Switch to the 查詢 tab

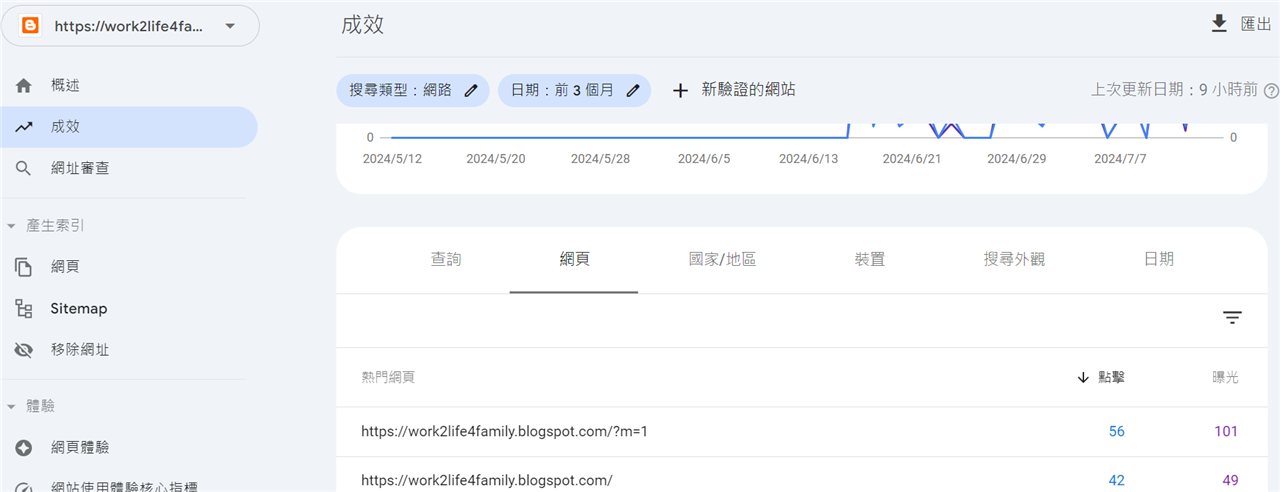click(446, 259)
